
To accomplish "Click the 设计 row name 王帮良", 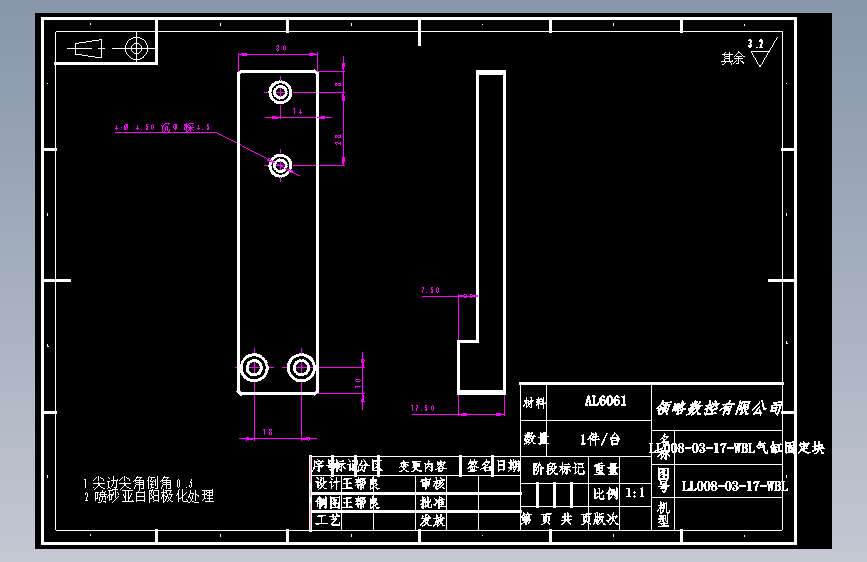I will (361, 484).
